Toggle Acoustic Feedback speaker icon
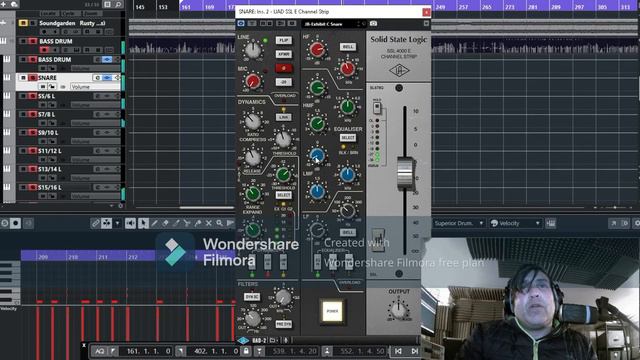The height and width of the screenshot is (360, 640). pyautogui.click(x=131, y=223)
